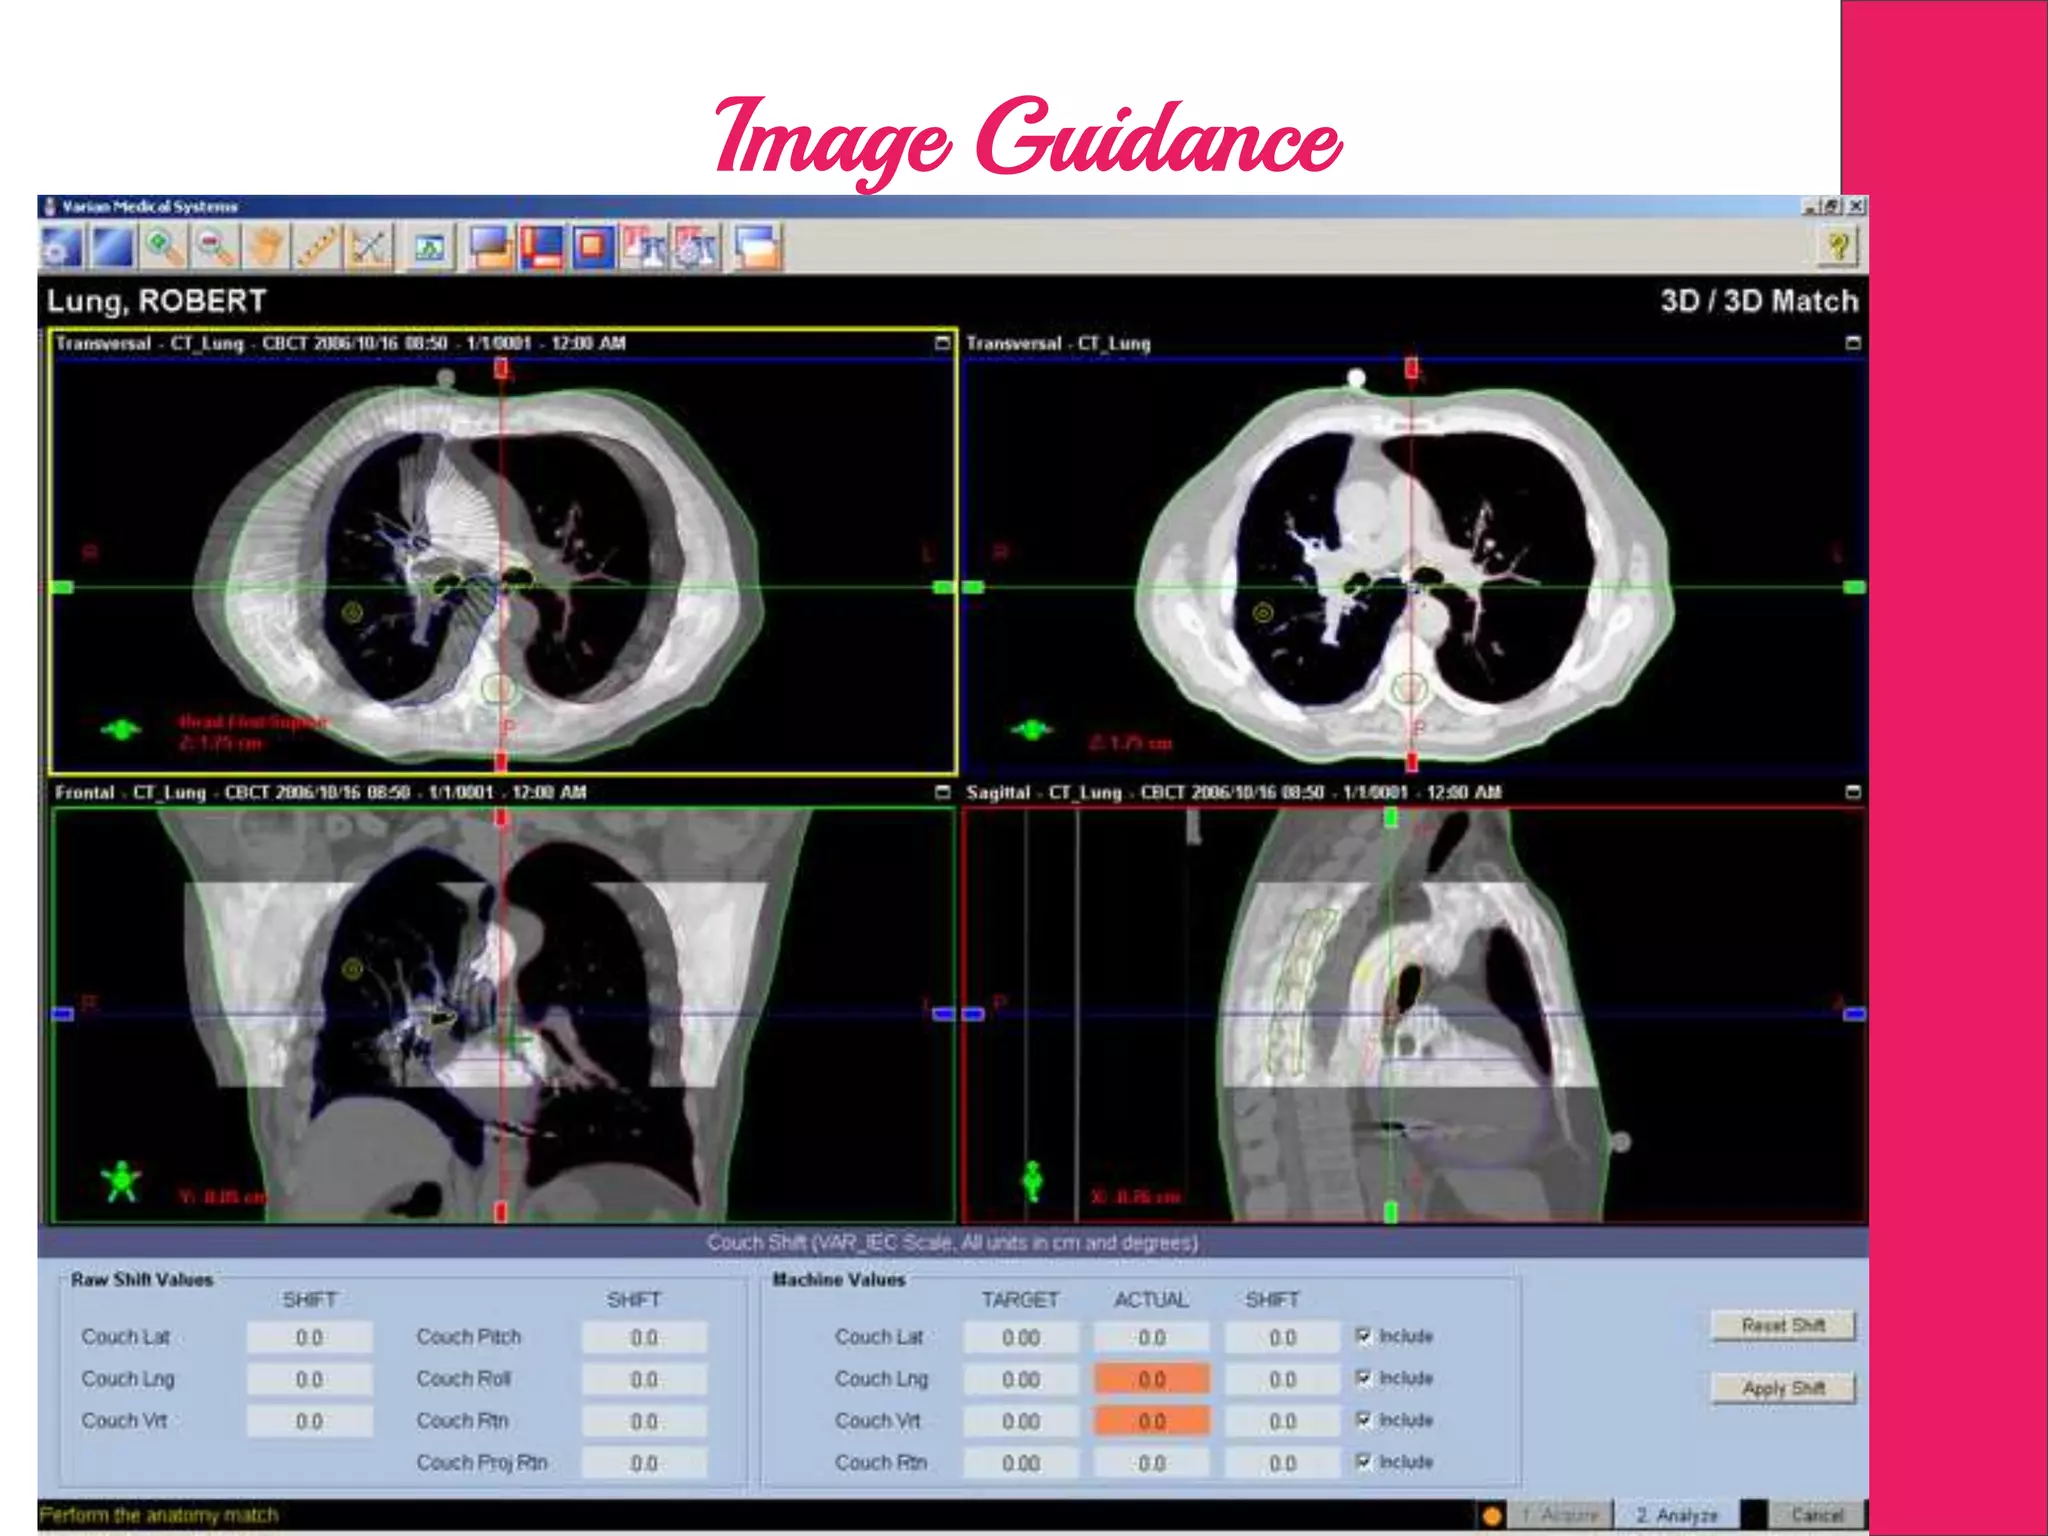
Task: Click the '3D / 3D Match' heading
Action: pyautogui.click(x=1759, y=301)
